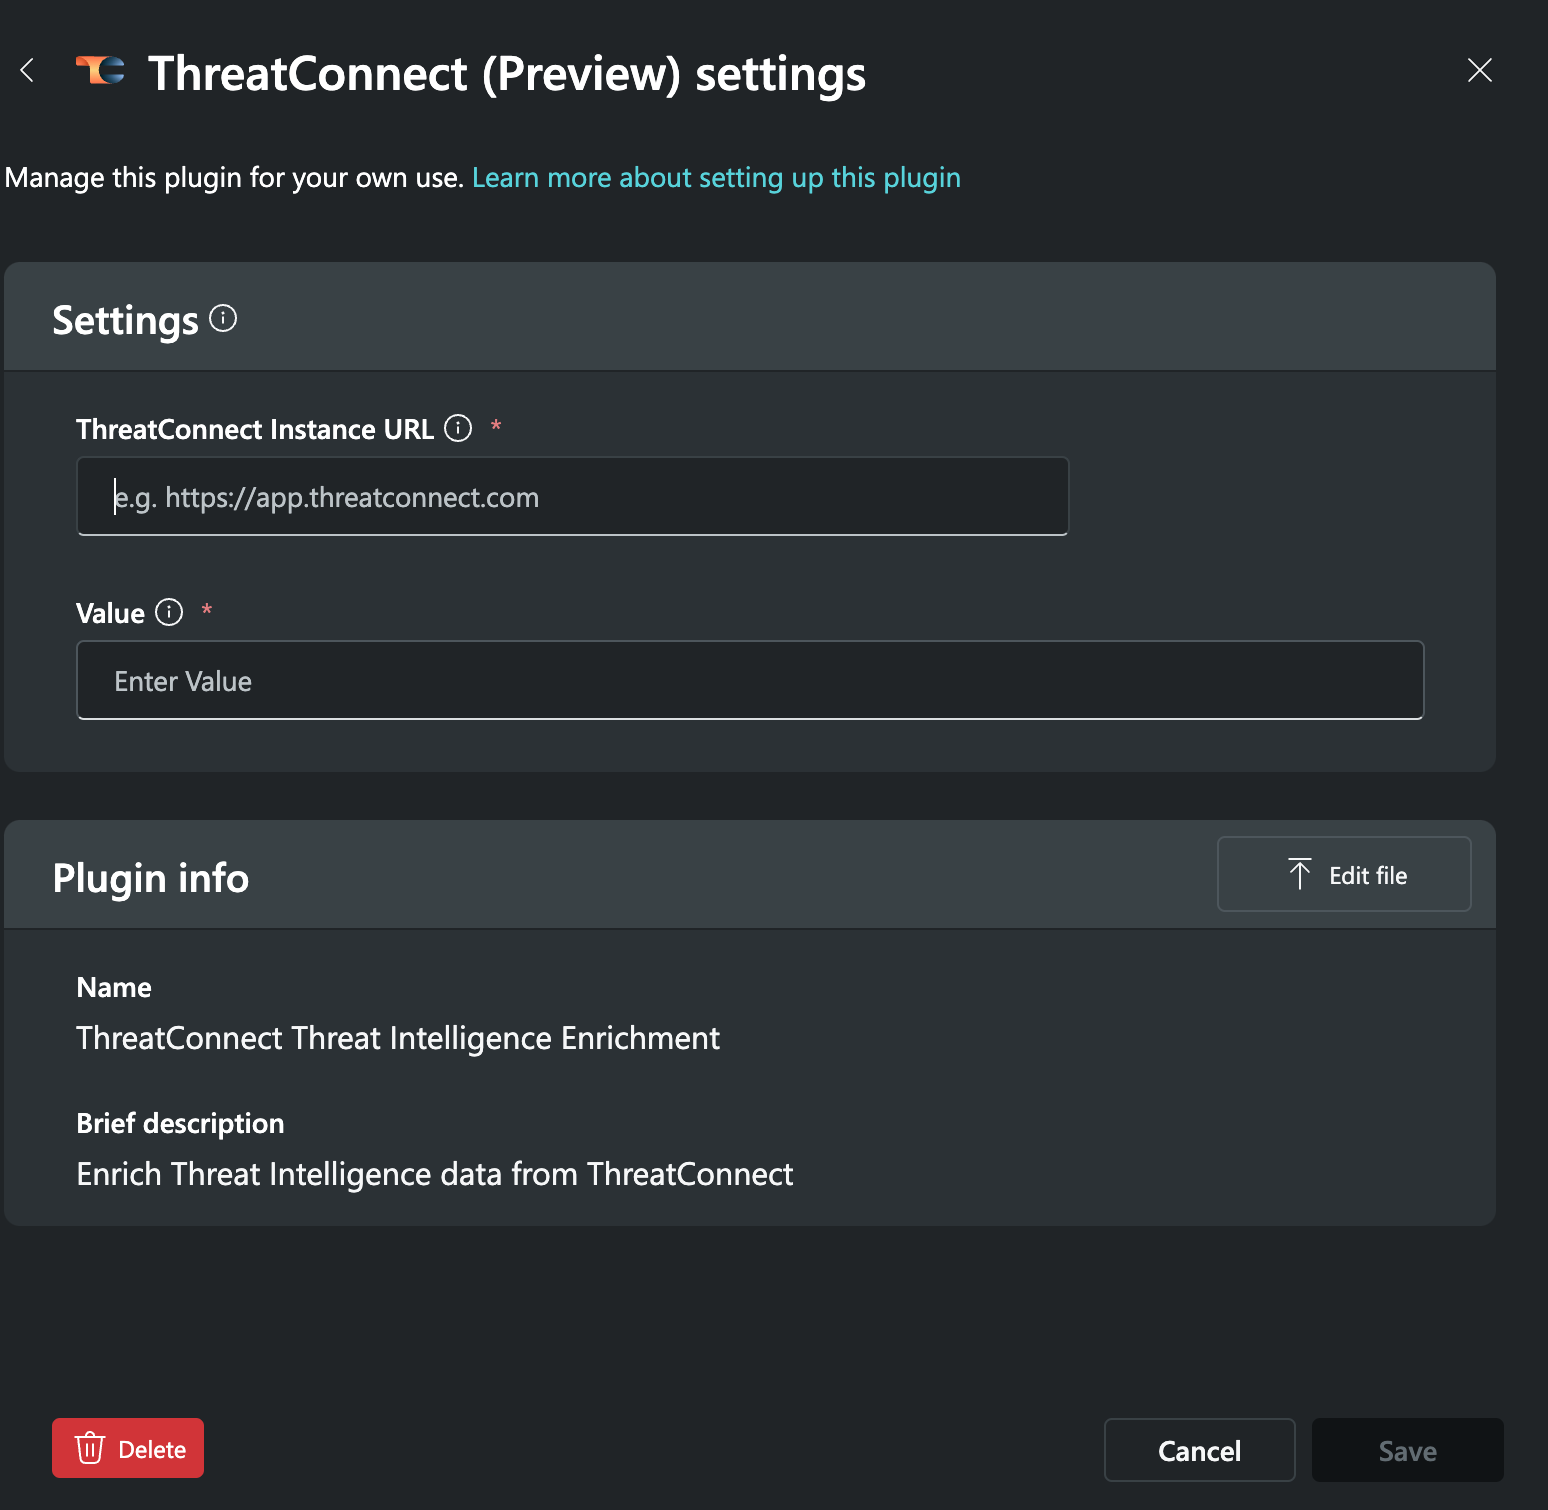Click the brief description text of the plugin
This screenshot has height=1510, width=1548.
434,1173
